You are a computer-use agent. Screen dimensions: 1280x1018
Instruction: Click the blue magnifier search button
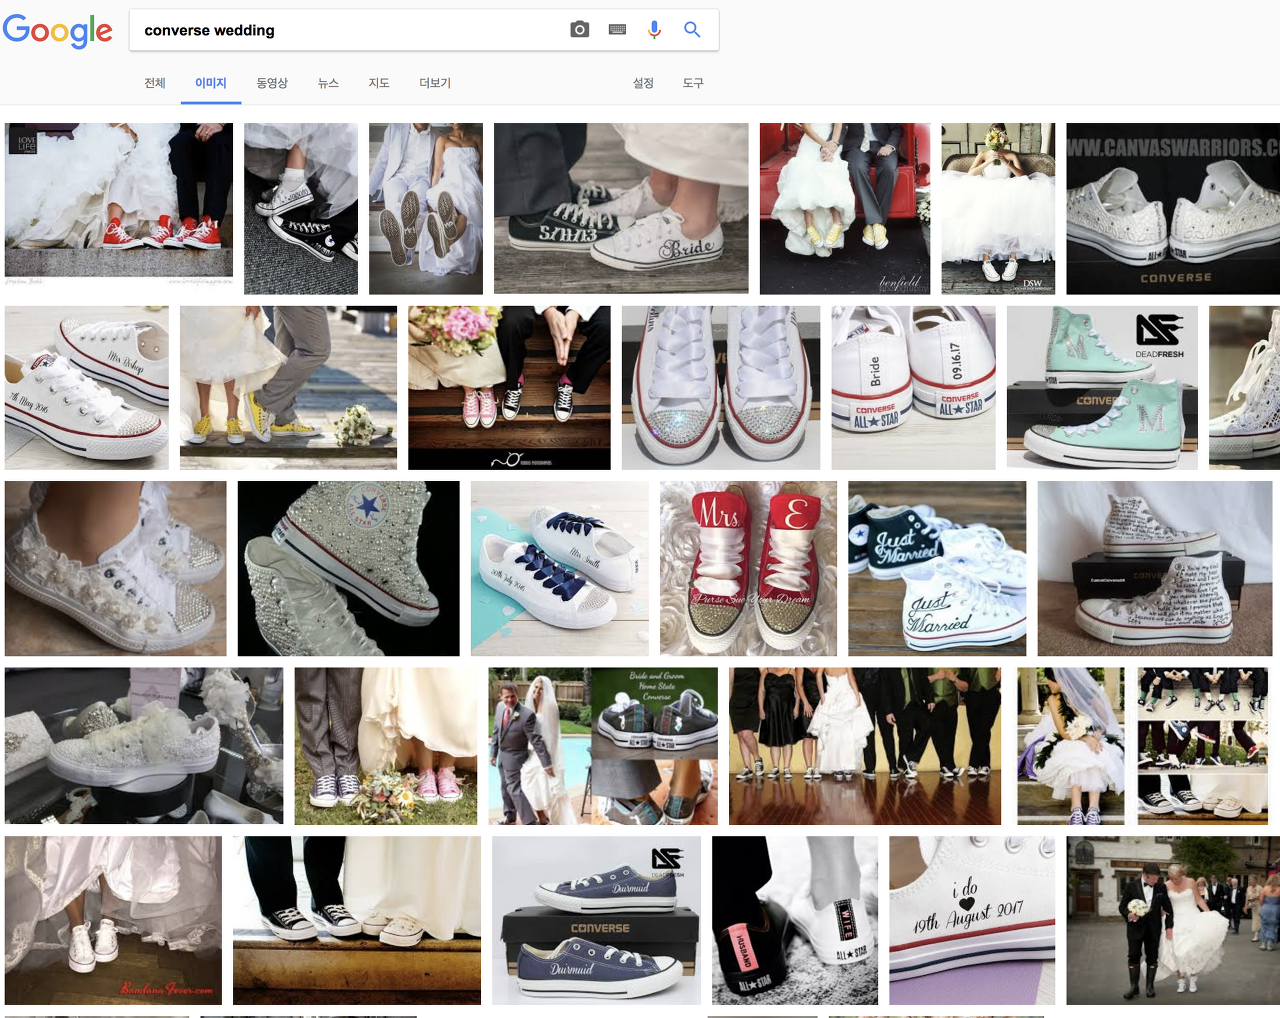coord(692,30)
